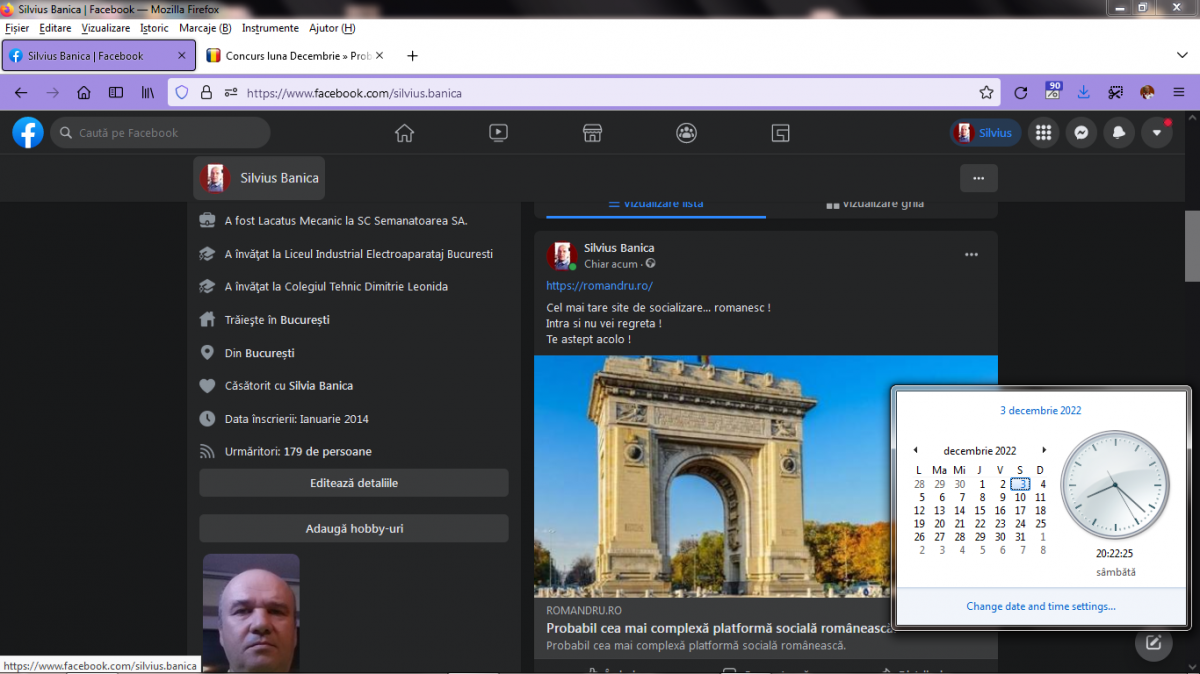Click the Editează detaliile button

pyautogui.click(x=354, y=483)
